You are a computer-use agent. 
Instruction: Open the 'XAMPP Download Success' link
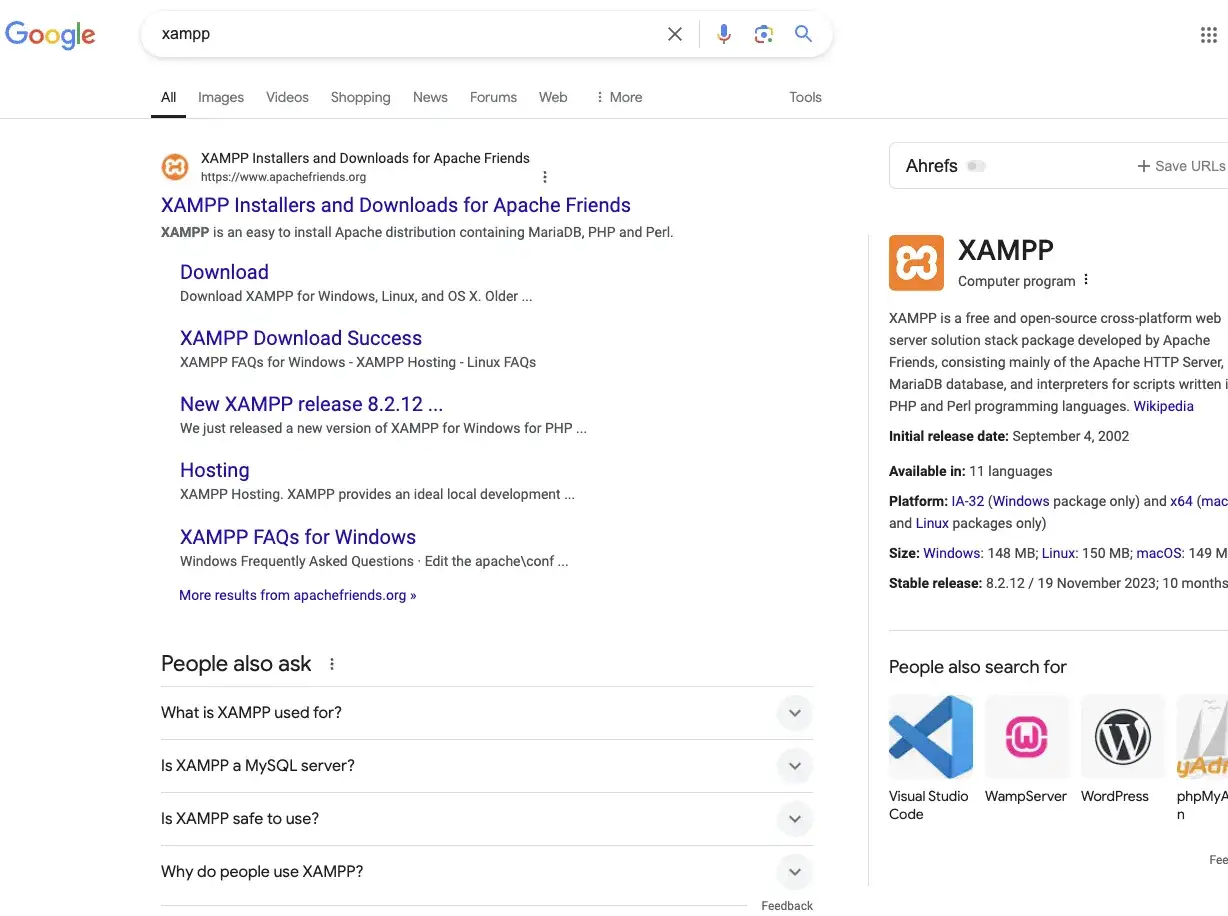pos(300,338)
